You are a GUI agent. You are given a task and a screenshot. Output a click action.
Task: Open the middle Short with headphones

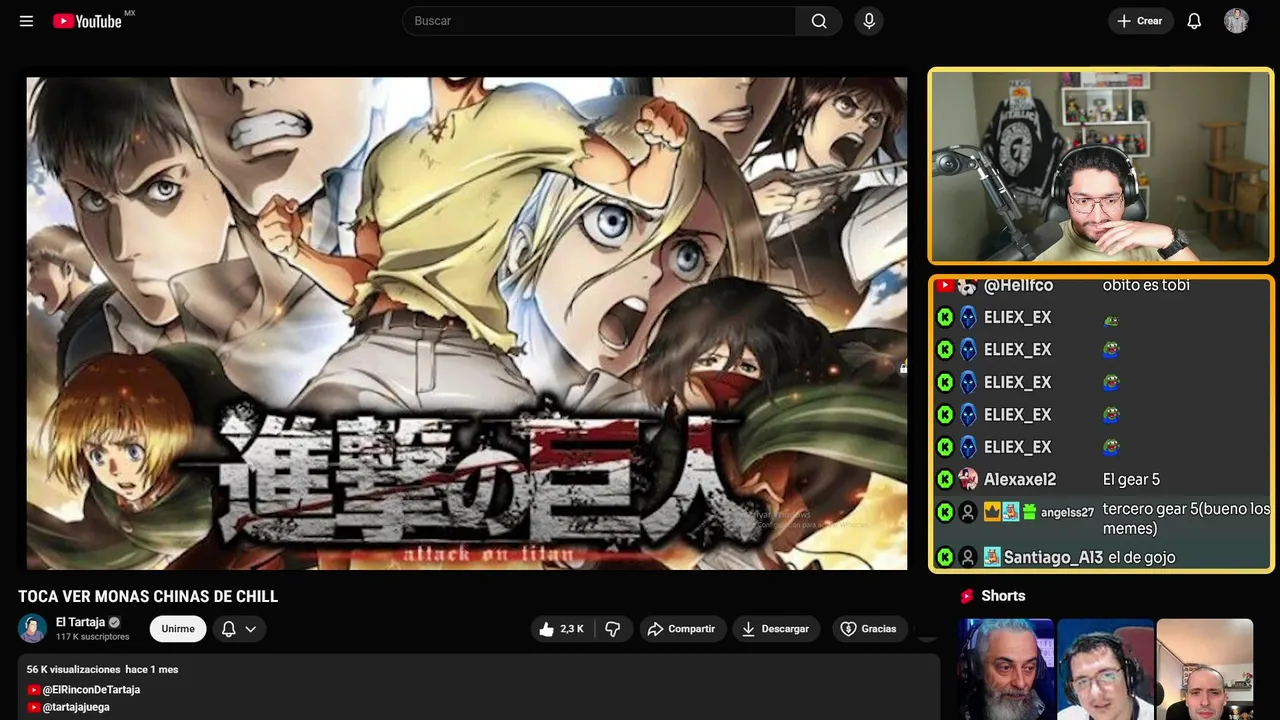(x=1105, y=669)
